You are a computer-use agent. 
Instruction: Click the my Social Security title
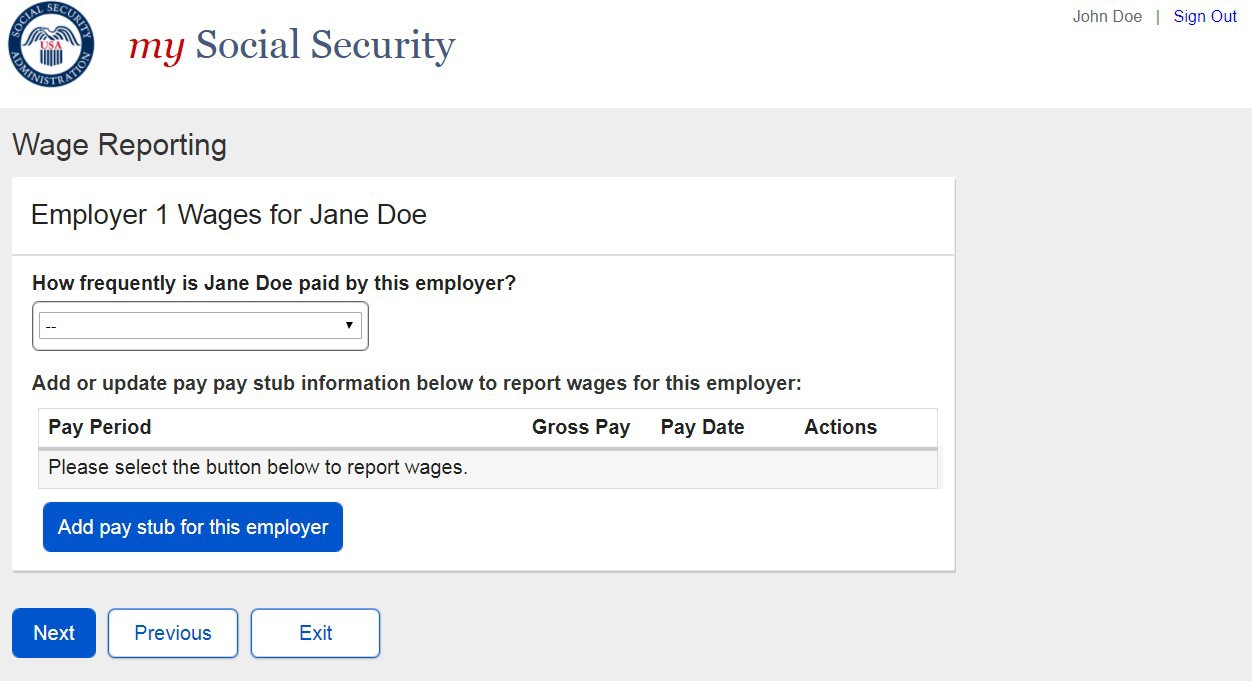point(292,46)
